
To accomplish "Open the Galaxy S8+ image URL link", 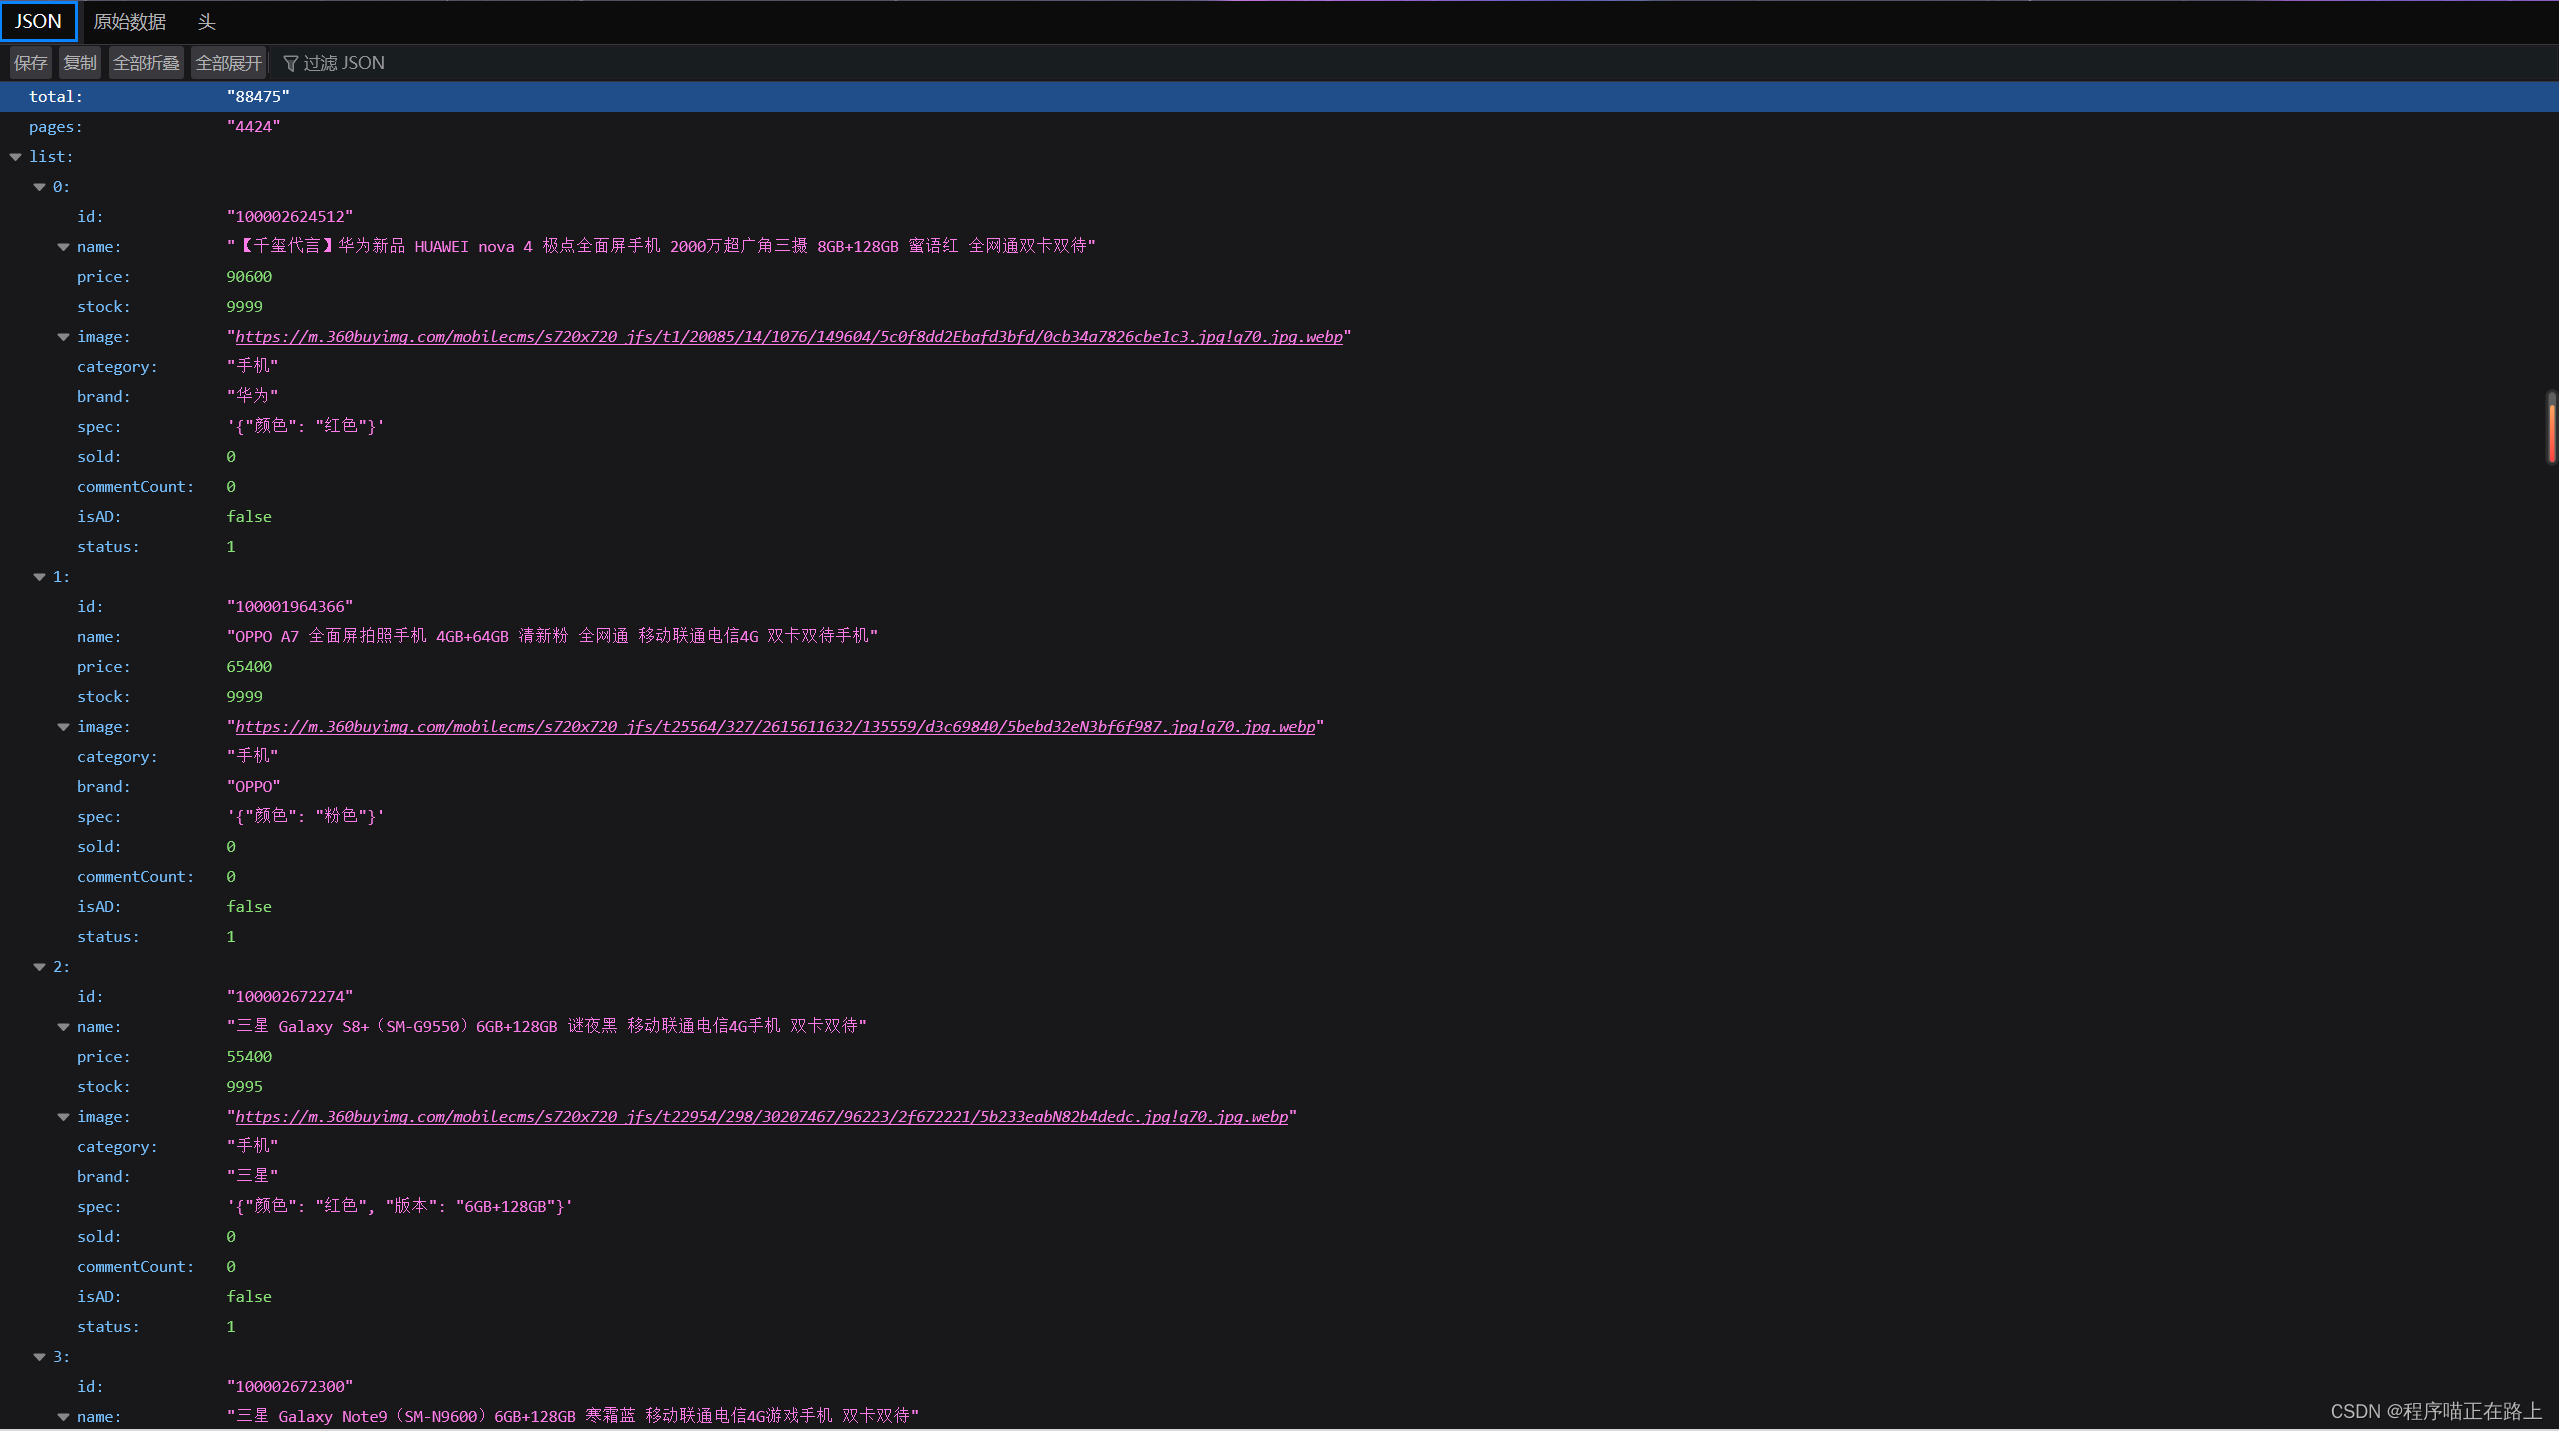I will (x=760, y=1117).
